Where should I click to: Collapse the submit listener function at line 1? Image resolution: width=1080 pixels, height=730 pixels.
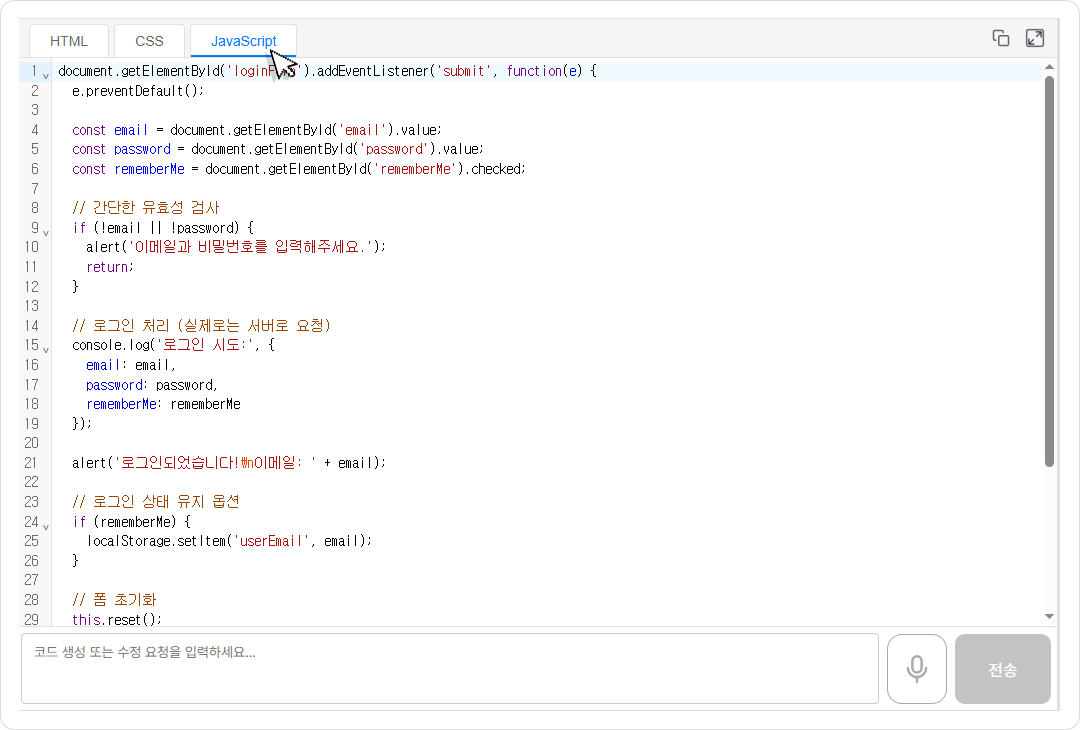(x=46, y=75)
